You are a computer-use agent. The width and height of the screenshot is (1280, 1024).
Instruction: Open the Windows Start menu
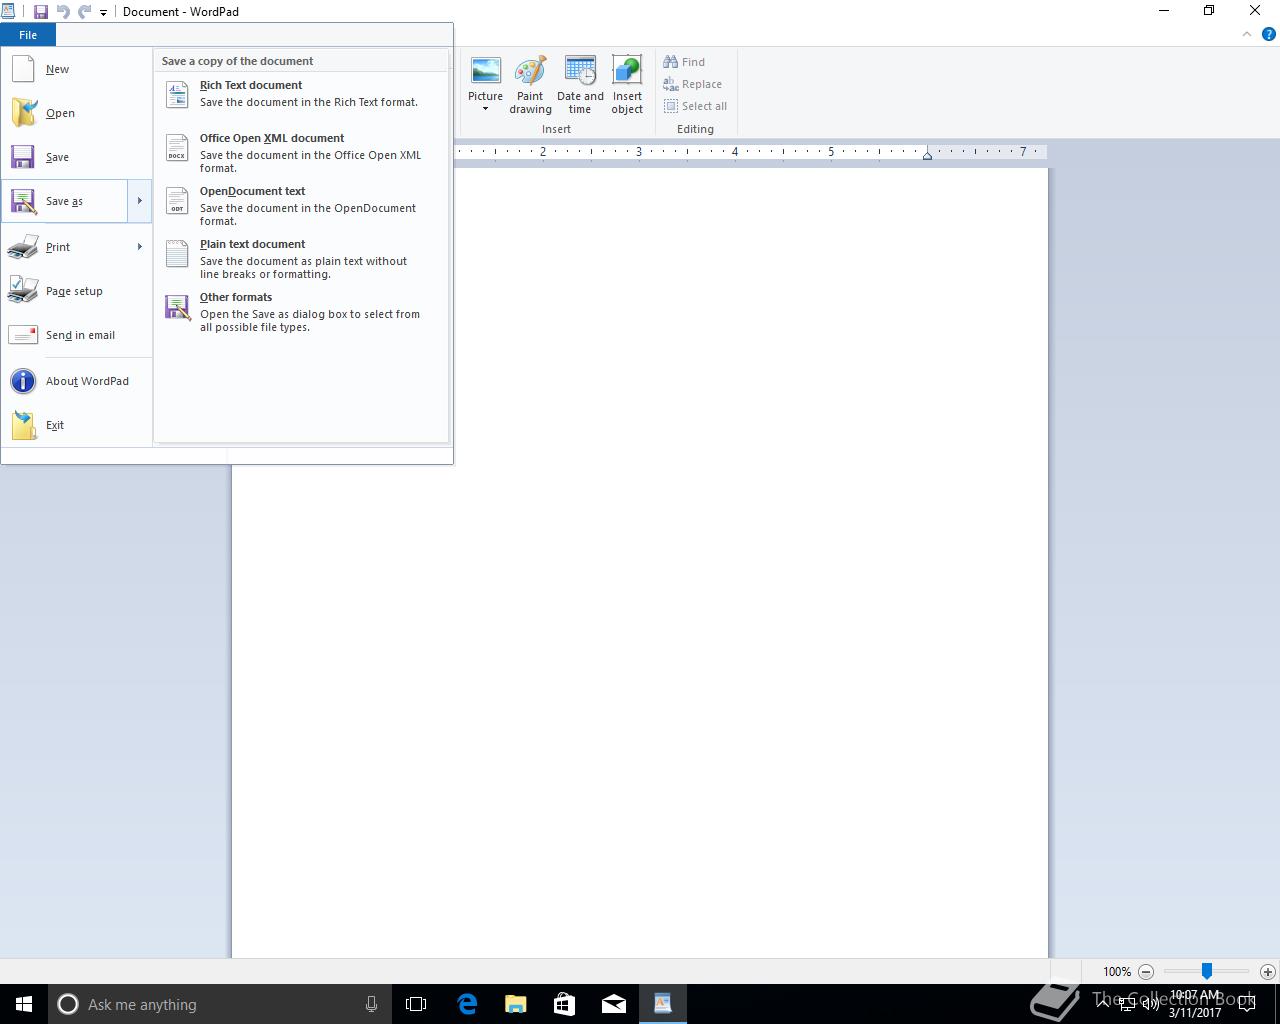(24, 1004)
